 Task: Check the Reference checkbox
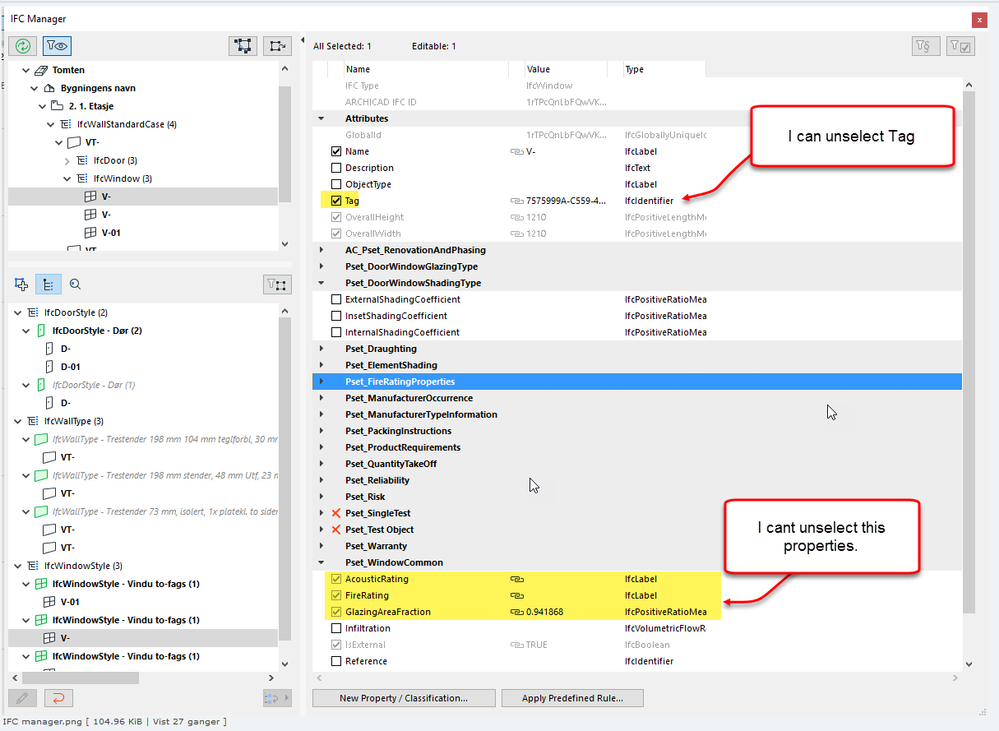pos(336,662)
